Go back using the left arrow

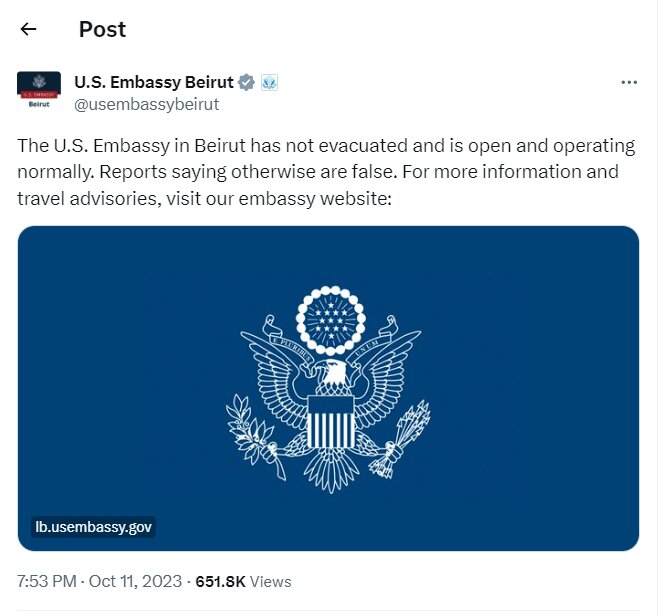[x=28, y=29]
